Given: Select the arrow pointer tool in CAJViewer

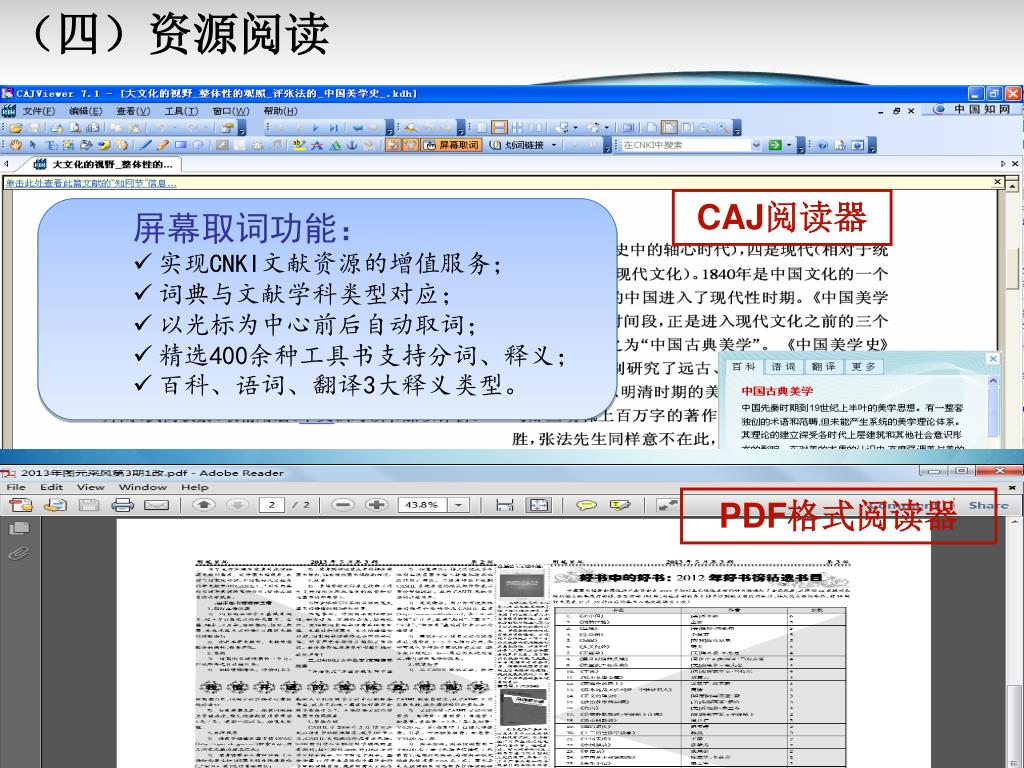Looking at the screenshot, I should click(x=33, y=145).
